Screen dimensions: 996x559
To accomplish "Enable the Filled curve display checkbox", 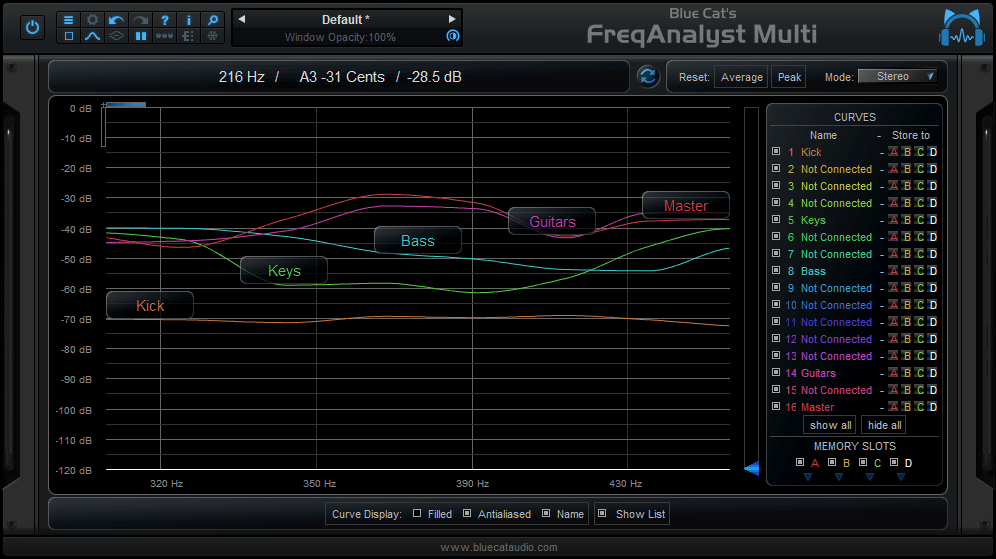I will point(417,514).
